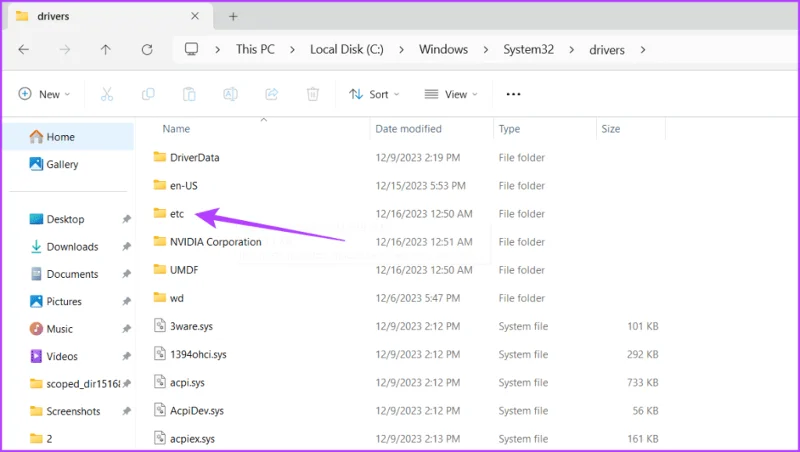Sort by the Size column header
The image size is (800, 452).
(x=610, y=129)
